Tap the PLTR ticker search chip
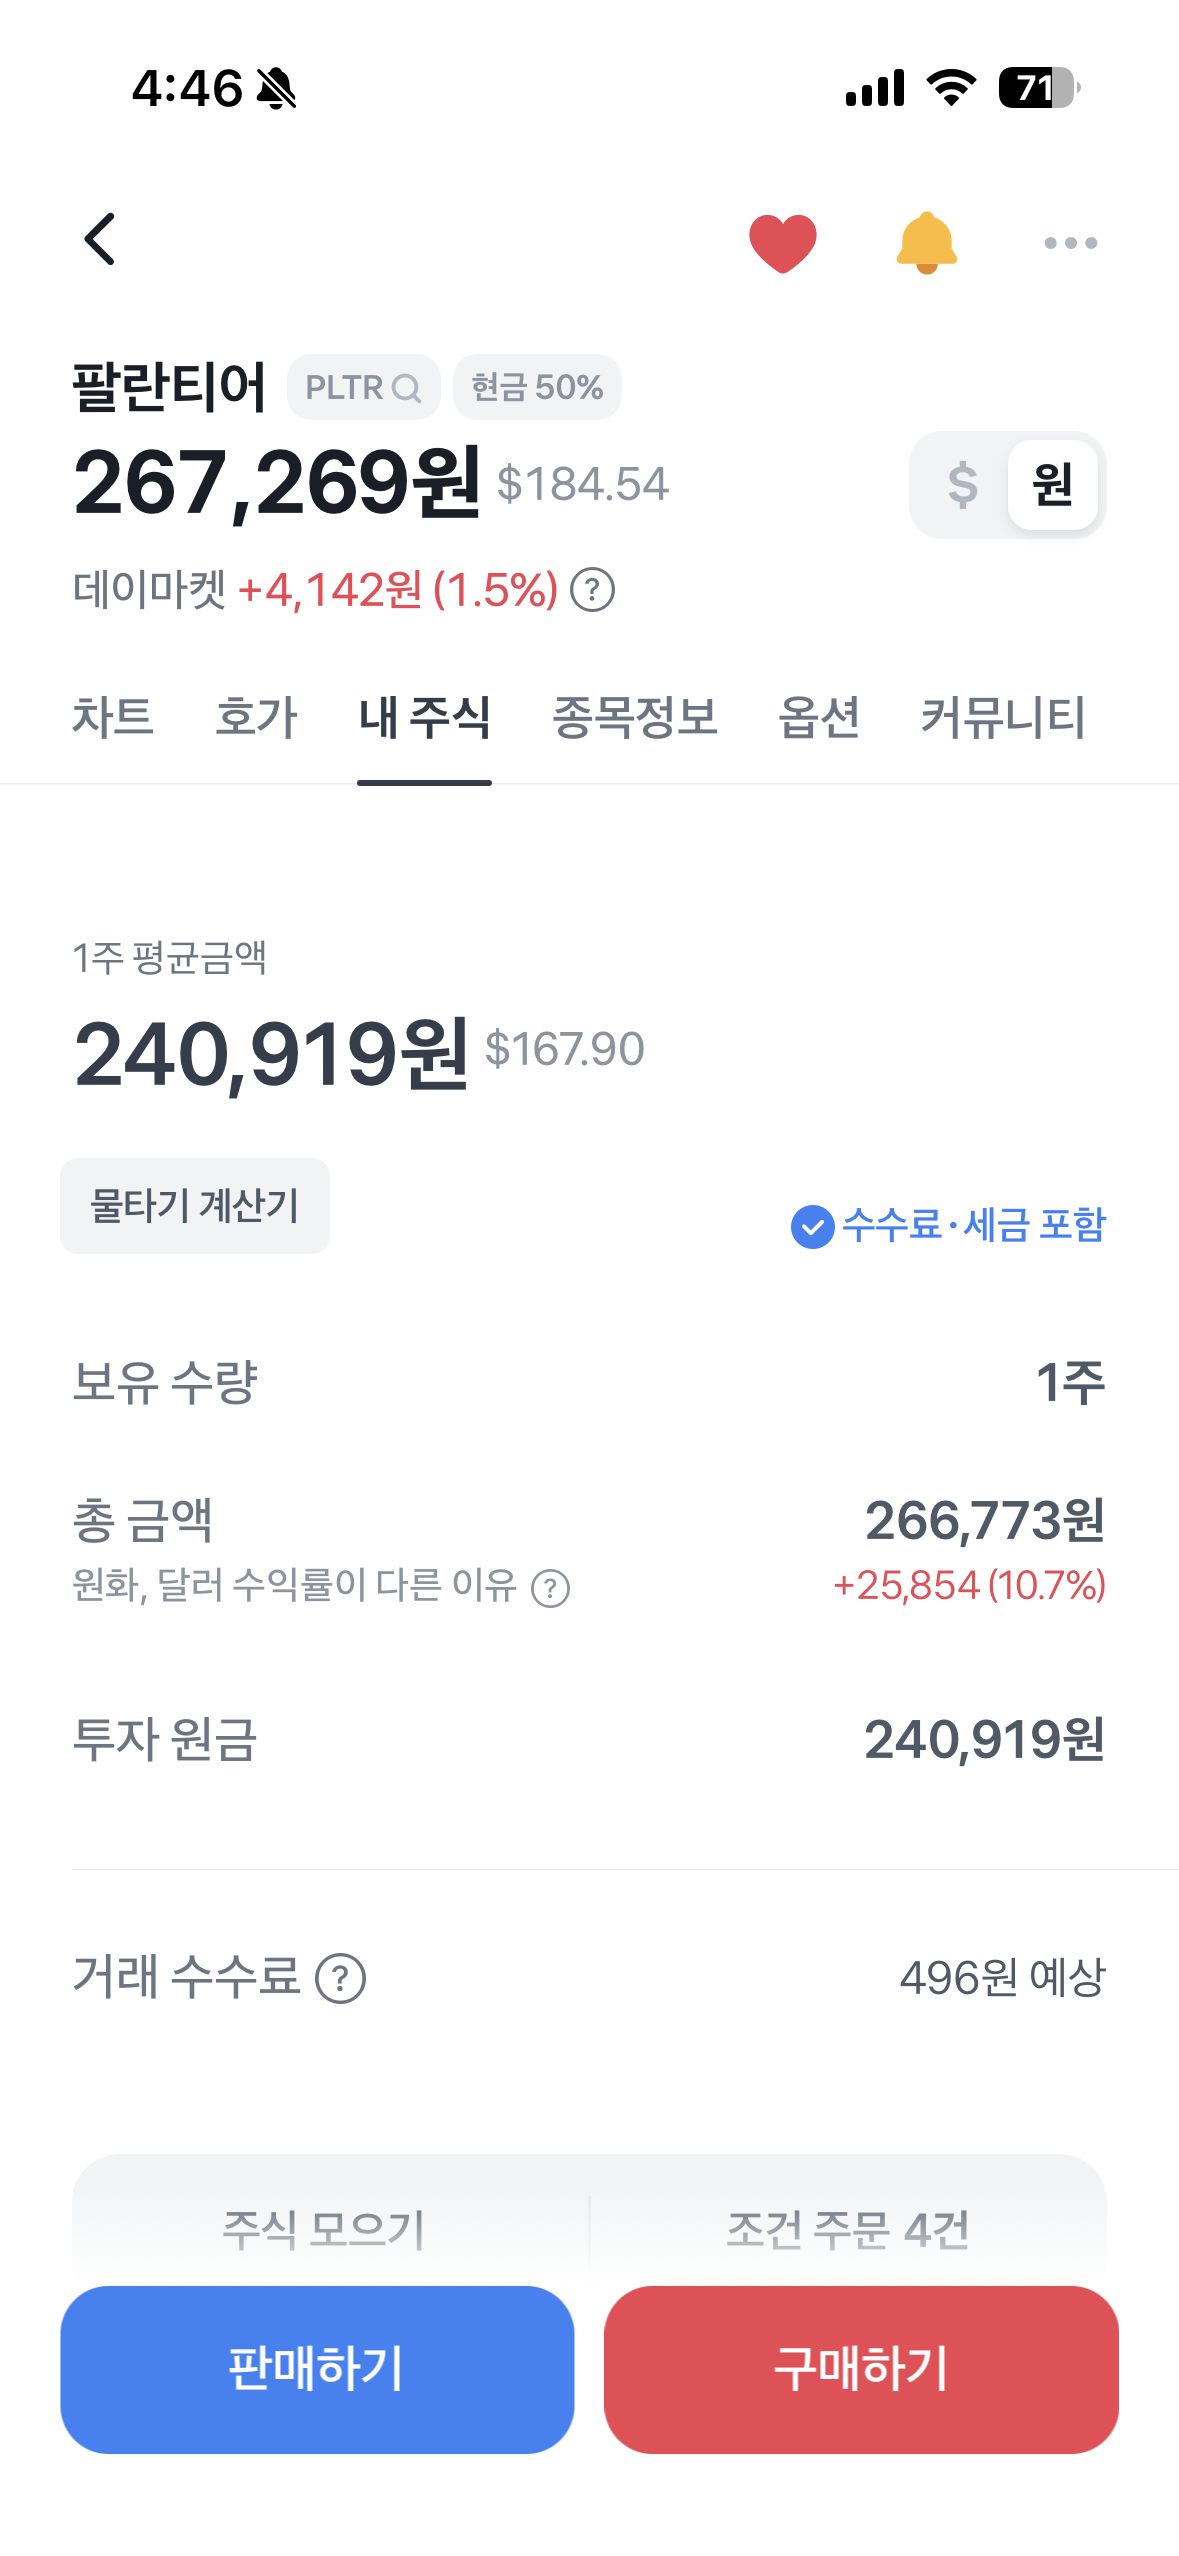Image resolution: width=1179 pixels, height=2556 pixels. pyautogui.click(x=363, y=388)
